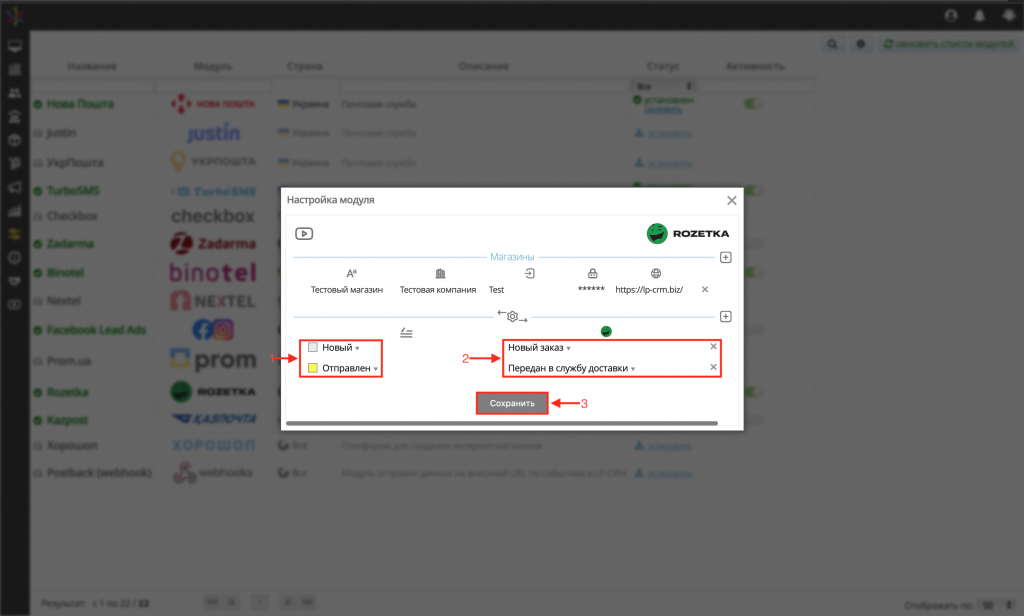Open the Новый заказ dropdown
The height and width of the screenshot is (616, 1024).
539,348
